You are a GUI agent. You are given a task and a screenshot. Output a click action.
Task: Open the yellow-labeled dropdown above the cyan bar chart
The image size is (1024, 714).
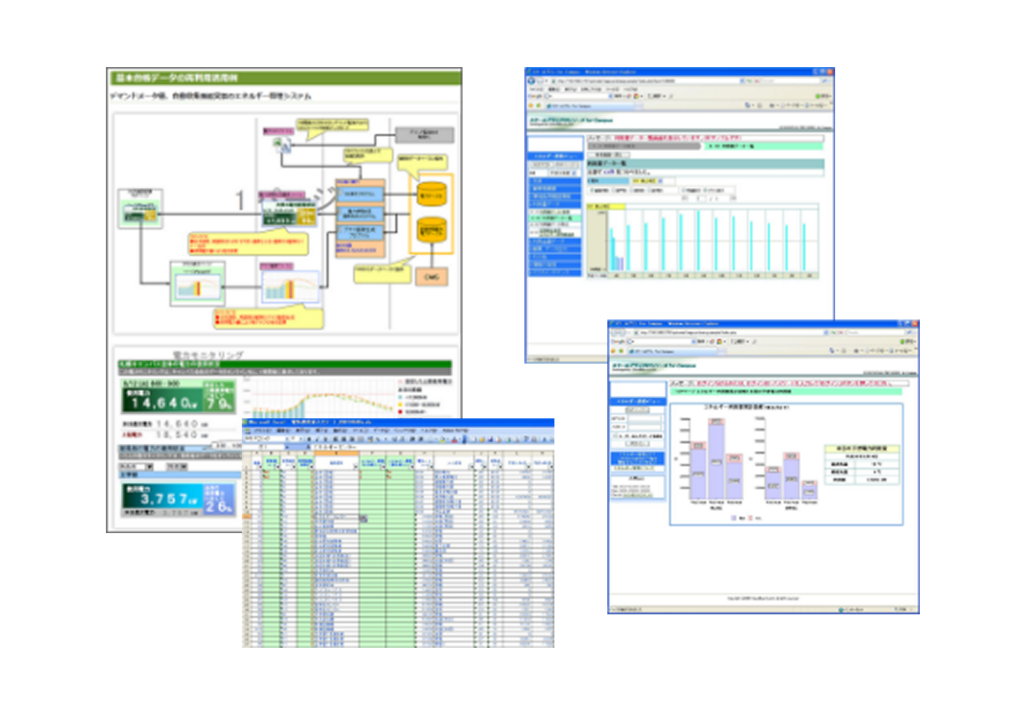647,180
